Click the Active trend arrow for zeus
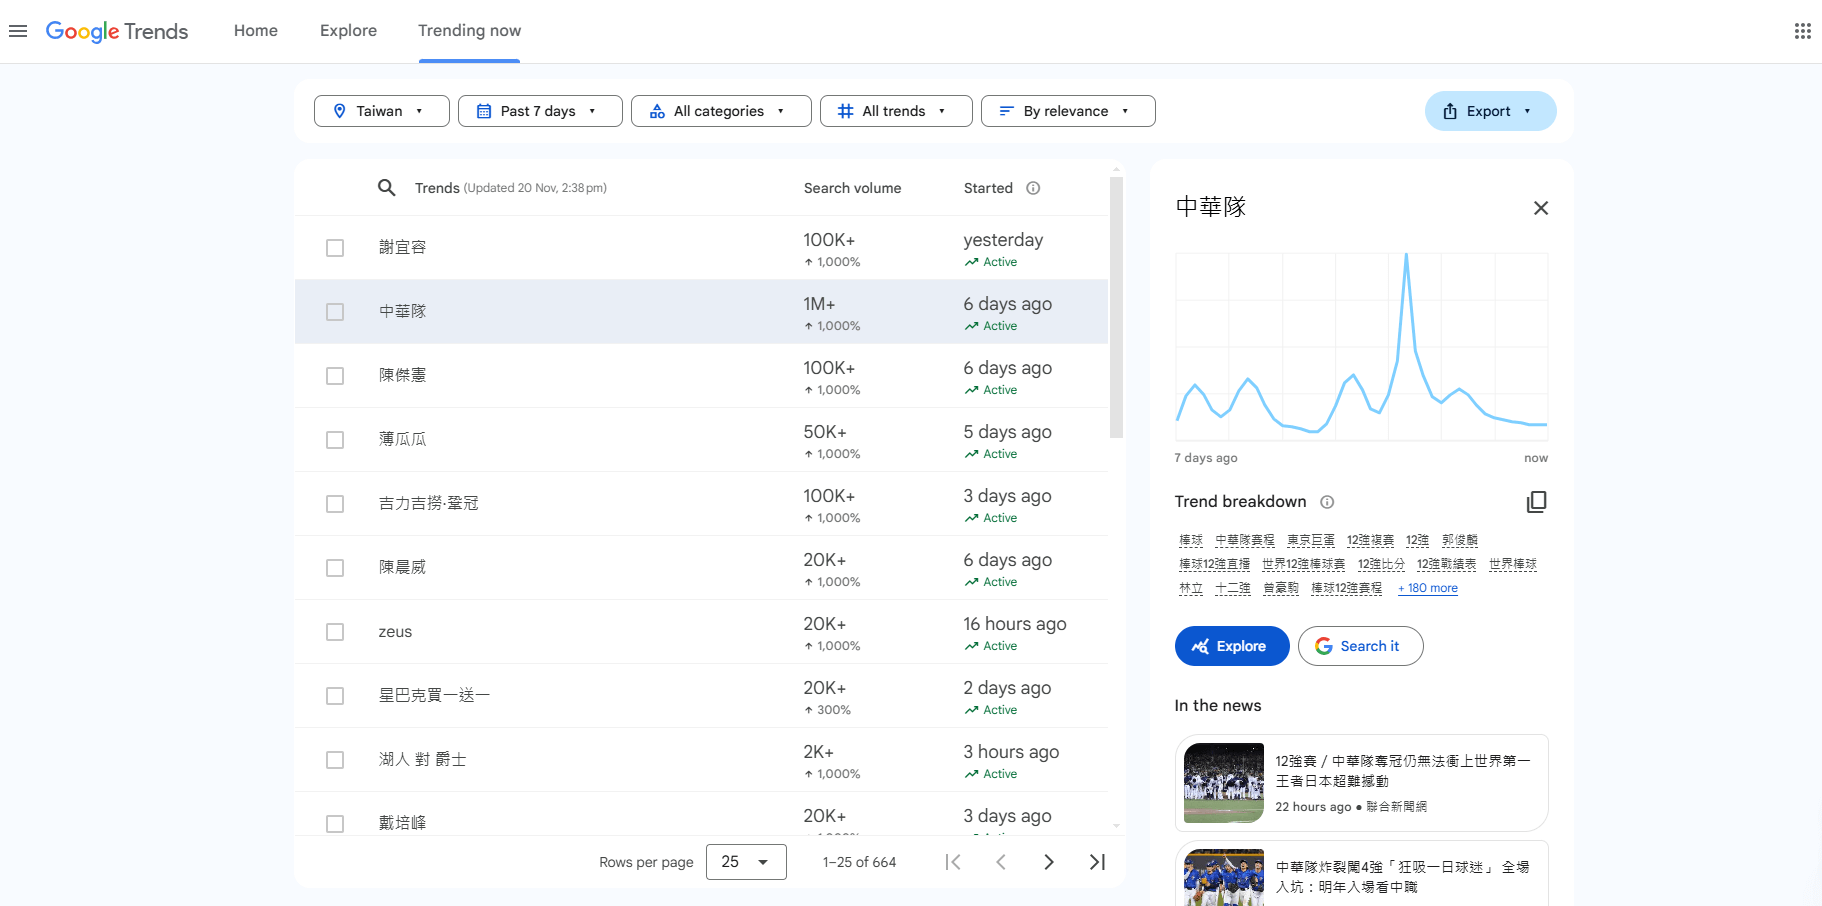Image resolution: width=1822 pixels, height=906 pixels. pyautogui.click(x=971, y=646)
